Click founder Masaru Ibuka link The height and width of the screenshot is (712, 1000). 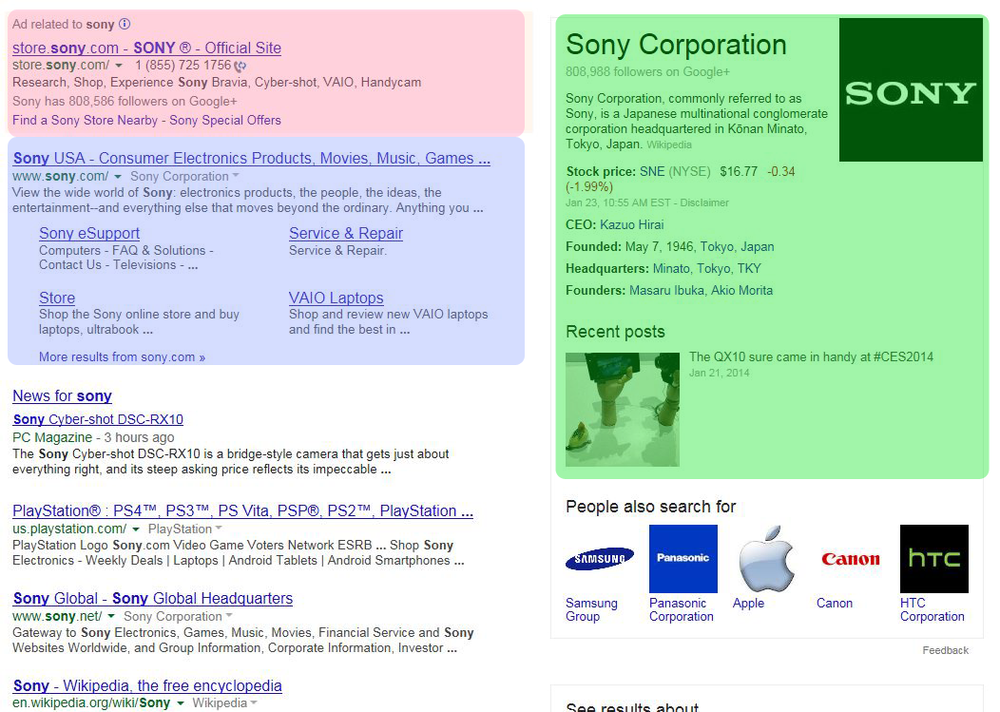[x=666, y=291]
